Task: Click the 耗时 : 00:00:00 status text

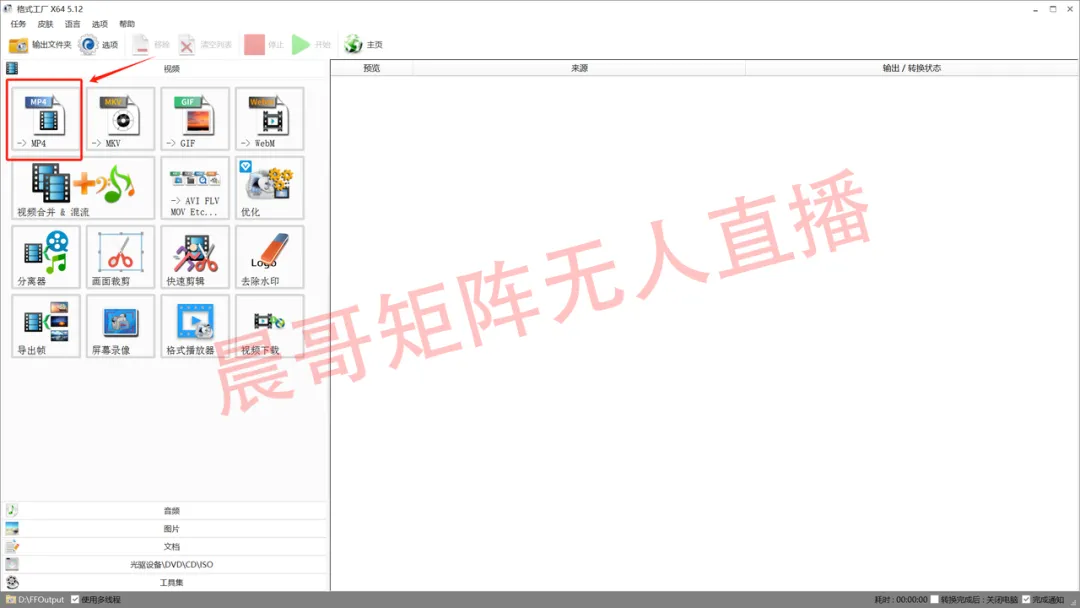Action: click(x=901, y=600)
